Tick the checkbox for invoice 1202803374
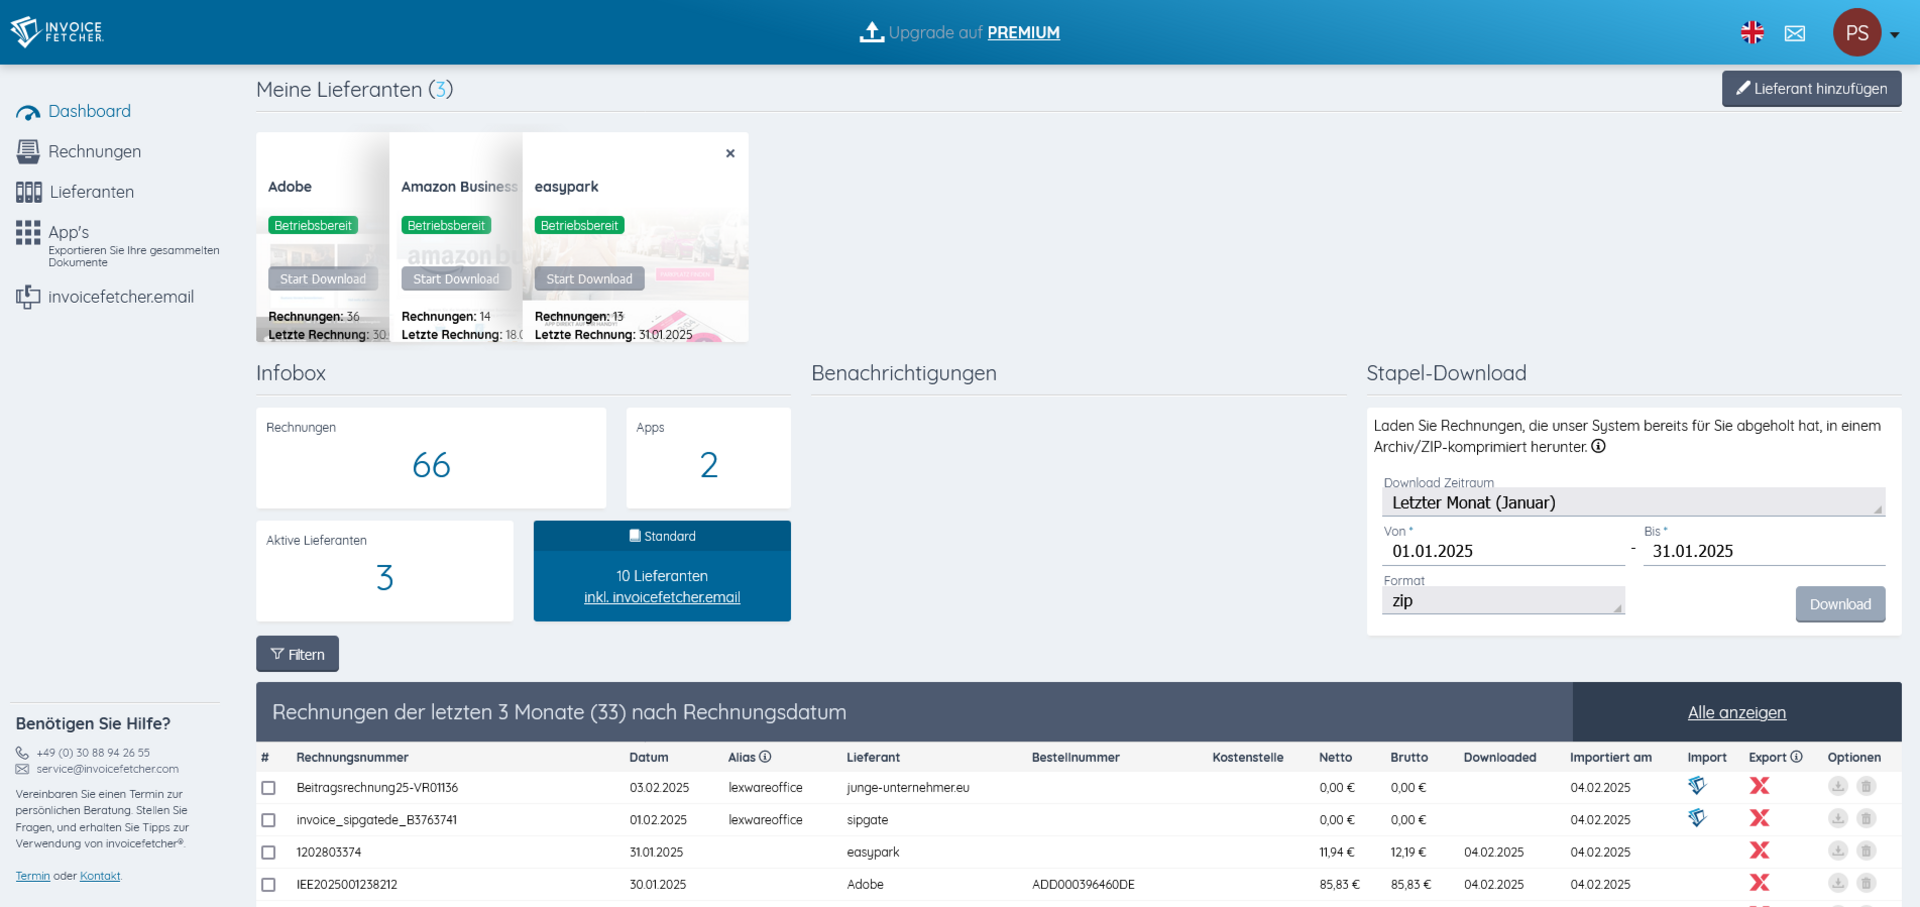Image resolution: width=1920 pixels, height=907 pixels. (x=268, y=853)
